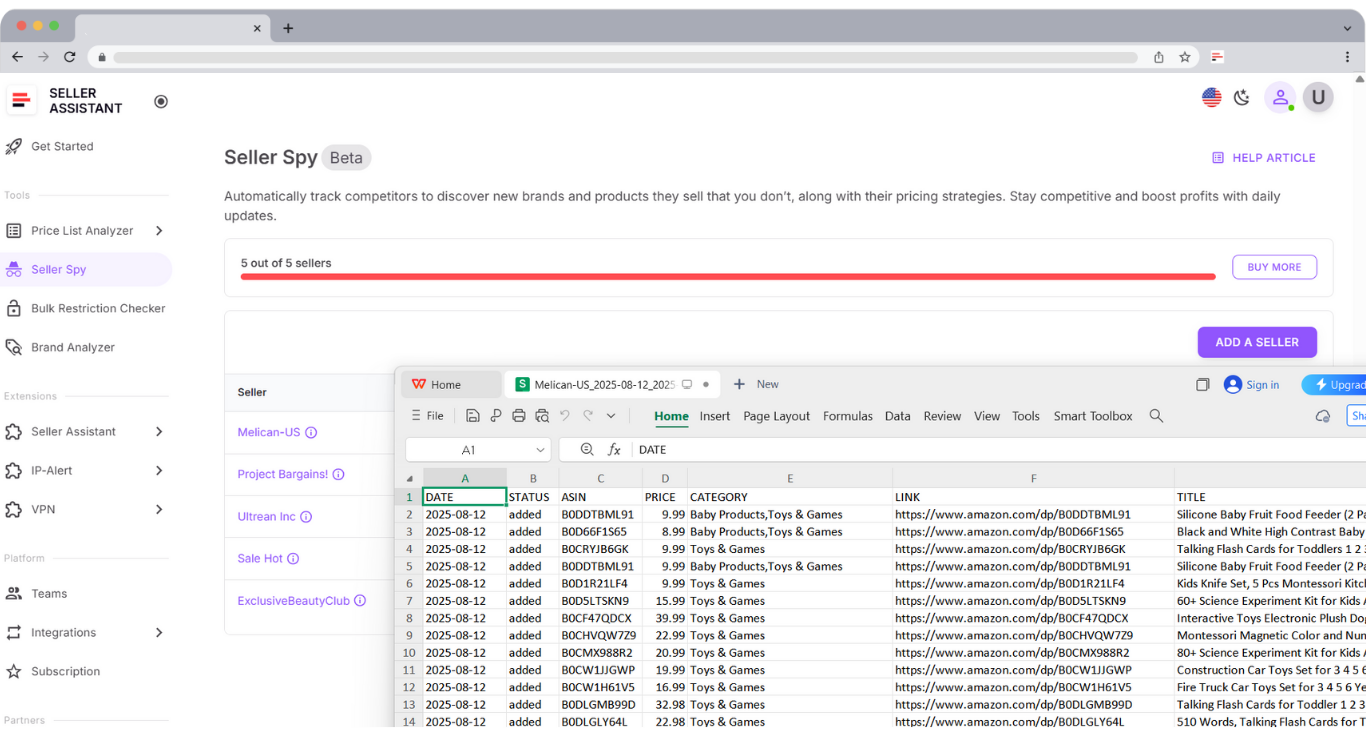Viewport: 1366px width, 732px height.
Task: Expand the Name Box dropdown arrow
Action: [541, 450]
